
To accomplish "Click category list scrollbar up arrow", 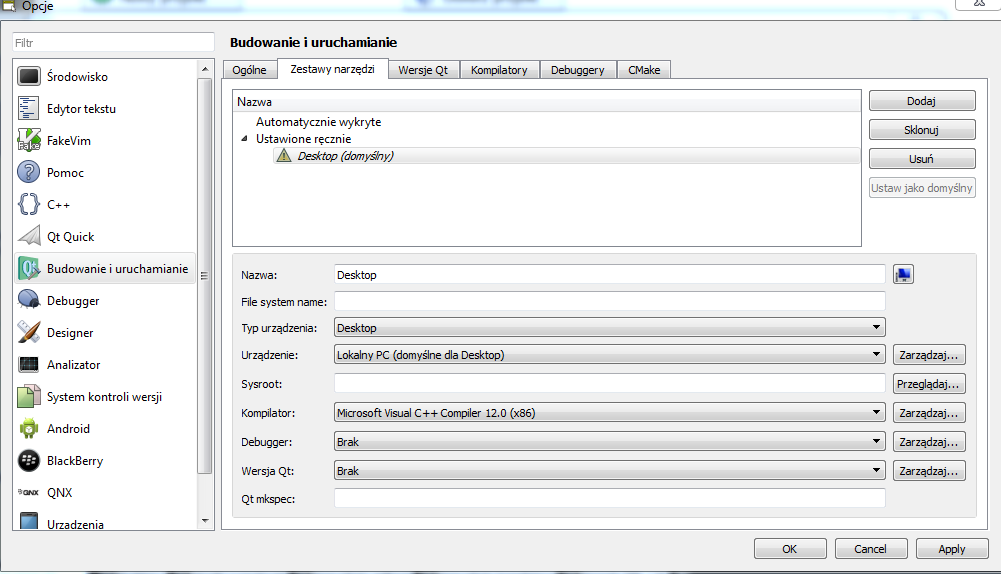I will pyautogui.click(x=205, y=69).
